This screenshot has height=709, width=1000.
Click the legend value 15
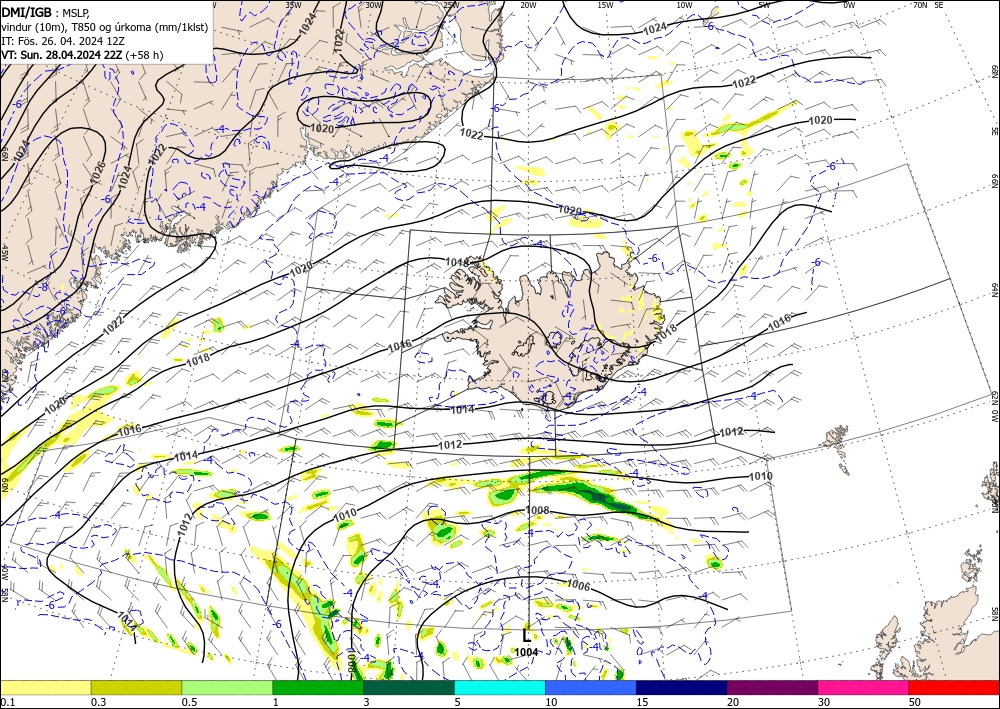[642, 702]
